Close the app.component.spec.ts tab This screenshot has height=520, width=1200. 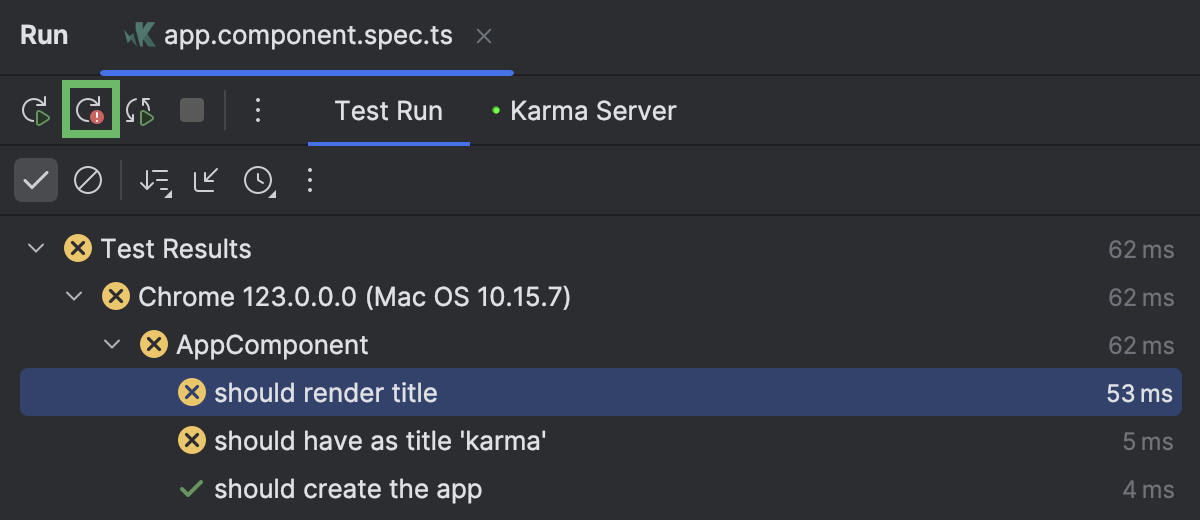point(484,37)
